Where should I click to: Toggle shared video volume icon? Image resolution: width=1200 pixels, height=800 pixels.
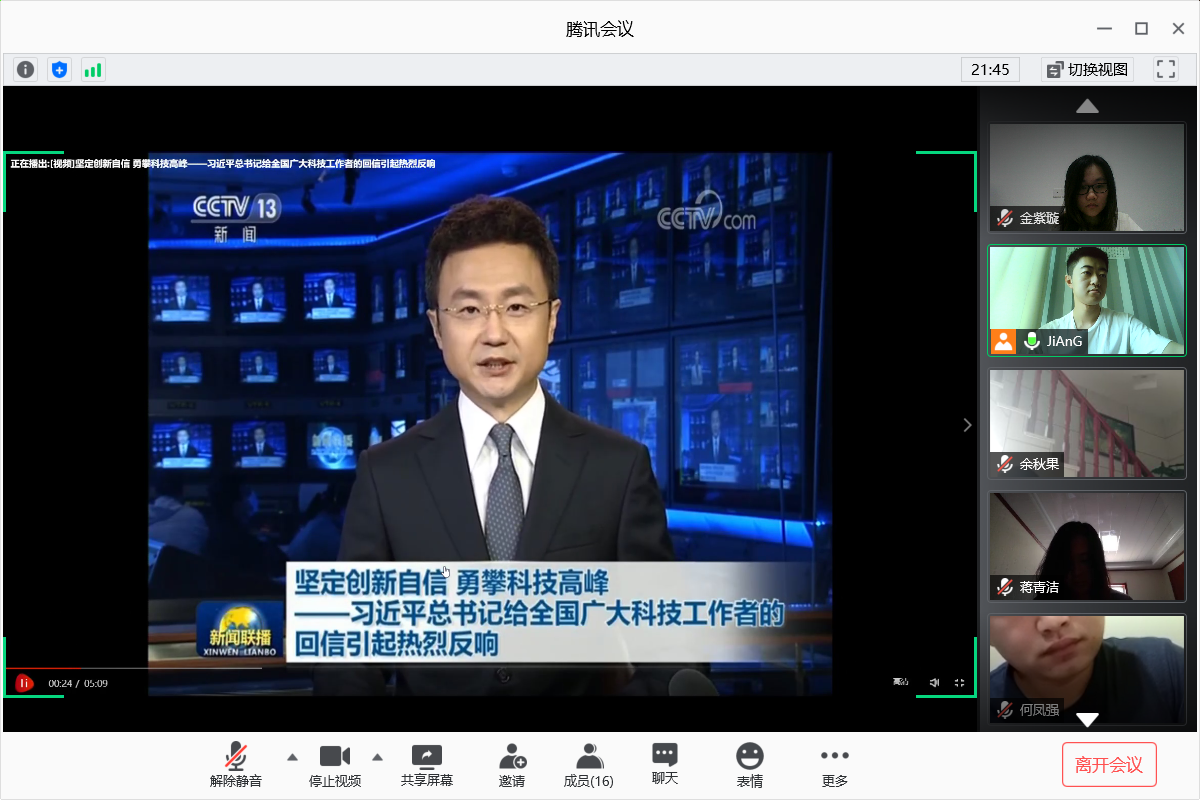point(934,682)
